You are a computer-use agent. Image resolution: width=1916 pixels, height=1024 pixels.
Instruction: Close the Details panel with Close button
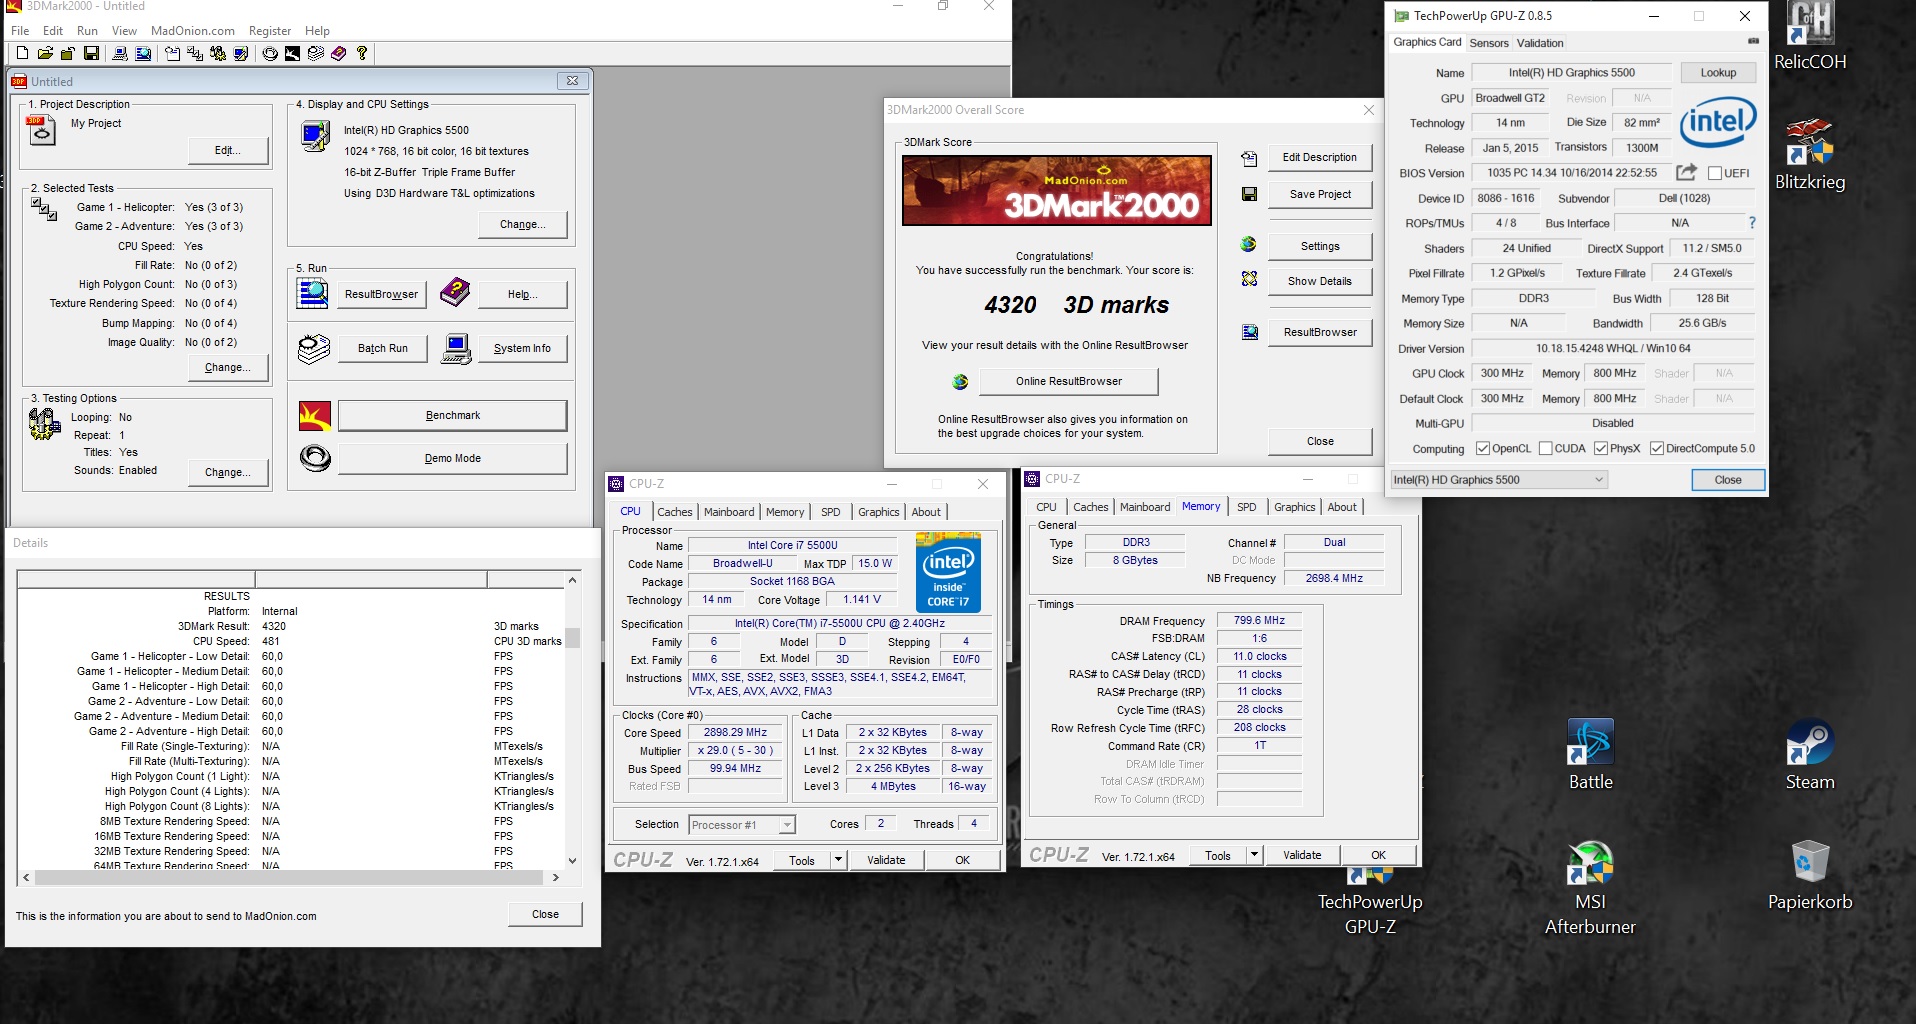click(x=545, y=914)
